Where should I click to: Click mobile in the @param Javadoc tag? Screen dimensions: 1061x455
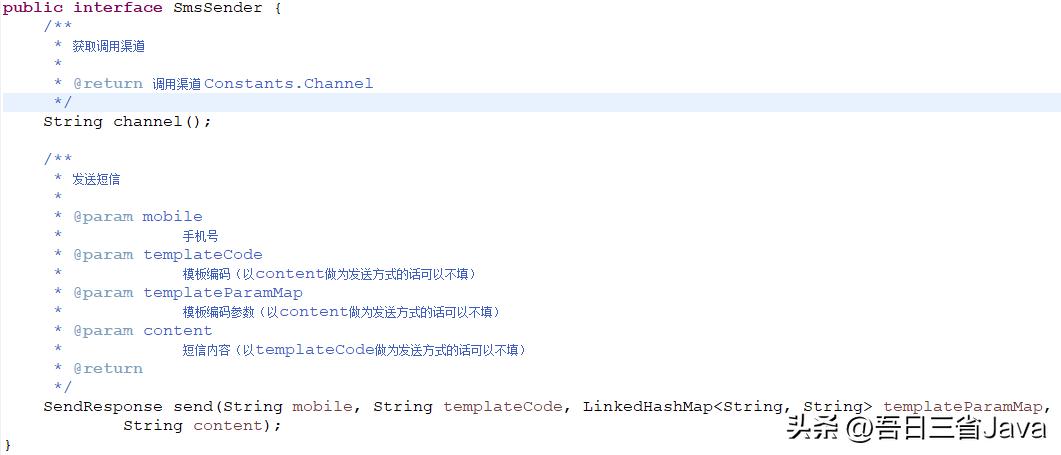(x=172, y=217)
